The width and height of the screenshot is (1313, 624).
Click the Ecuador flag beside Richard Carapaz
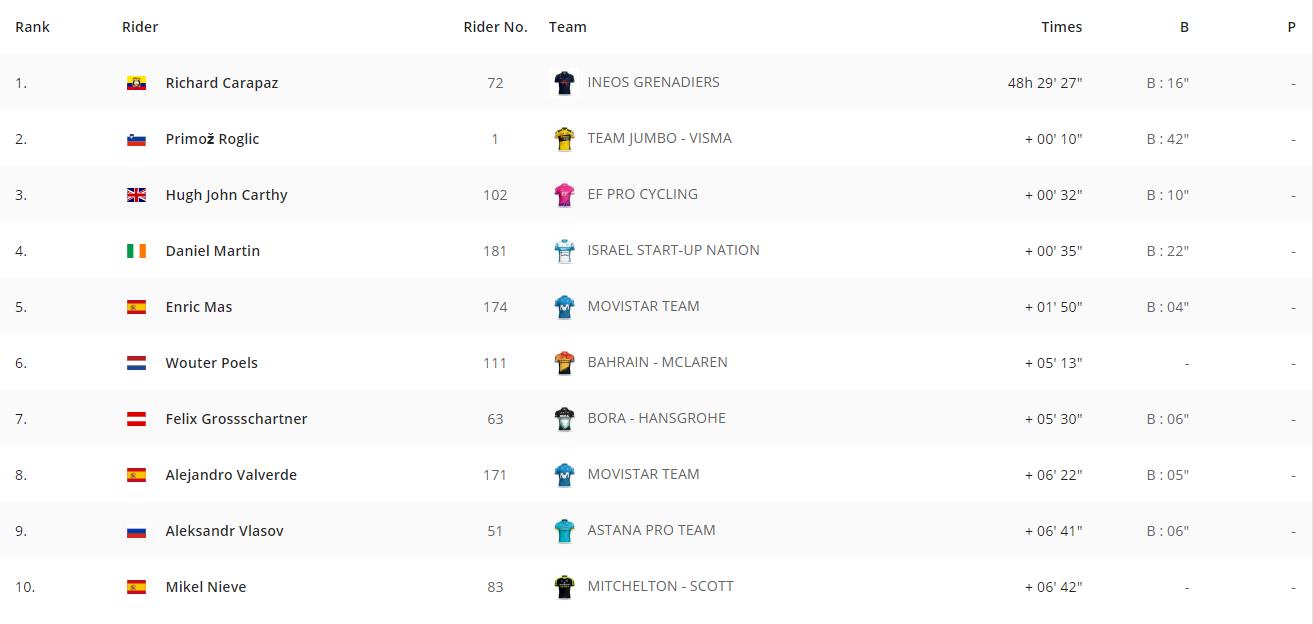[136, 83]
